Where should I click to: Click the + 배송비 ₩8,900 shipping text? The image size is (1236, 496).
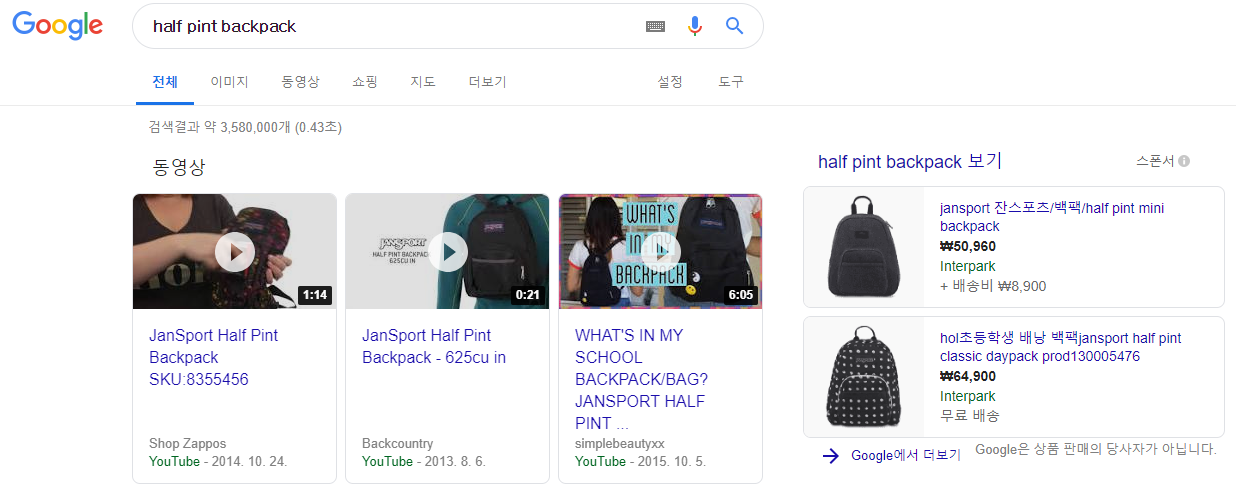click(993, 286)
